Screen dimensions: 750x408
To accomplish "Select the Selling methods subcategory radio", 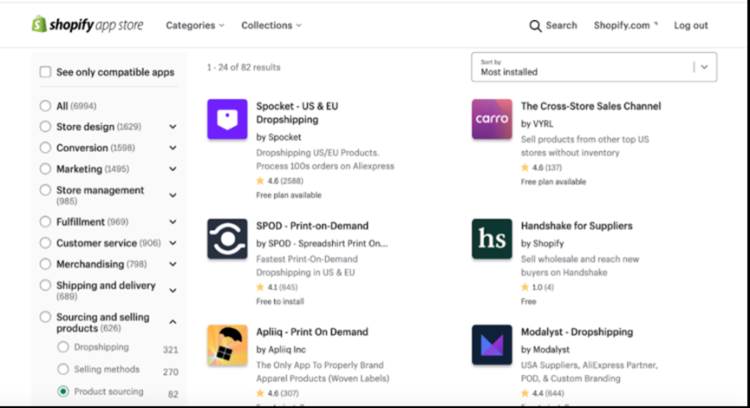I will (x=63, y=369).
